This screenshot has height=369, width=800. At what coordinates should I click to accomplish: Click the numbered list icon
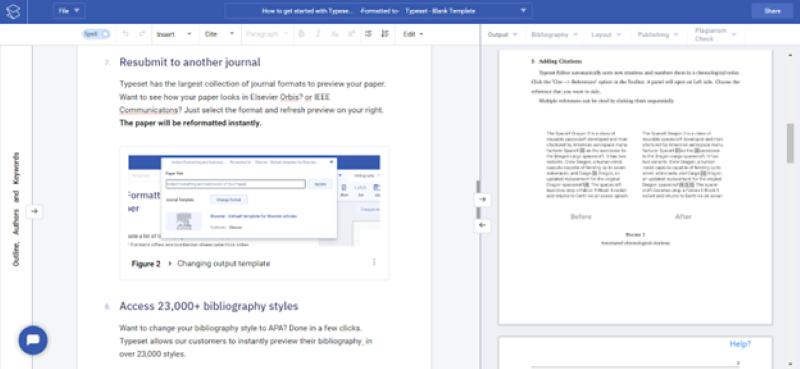click(385, 34)
